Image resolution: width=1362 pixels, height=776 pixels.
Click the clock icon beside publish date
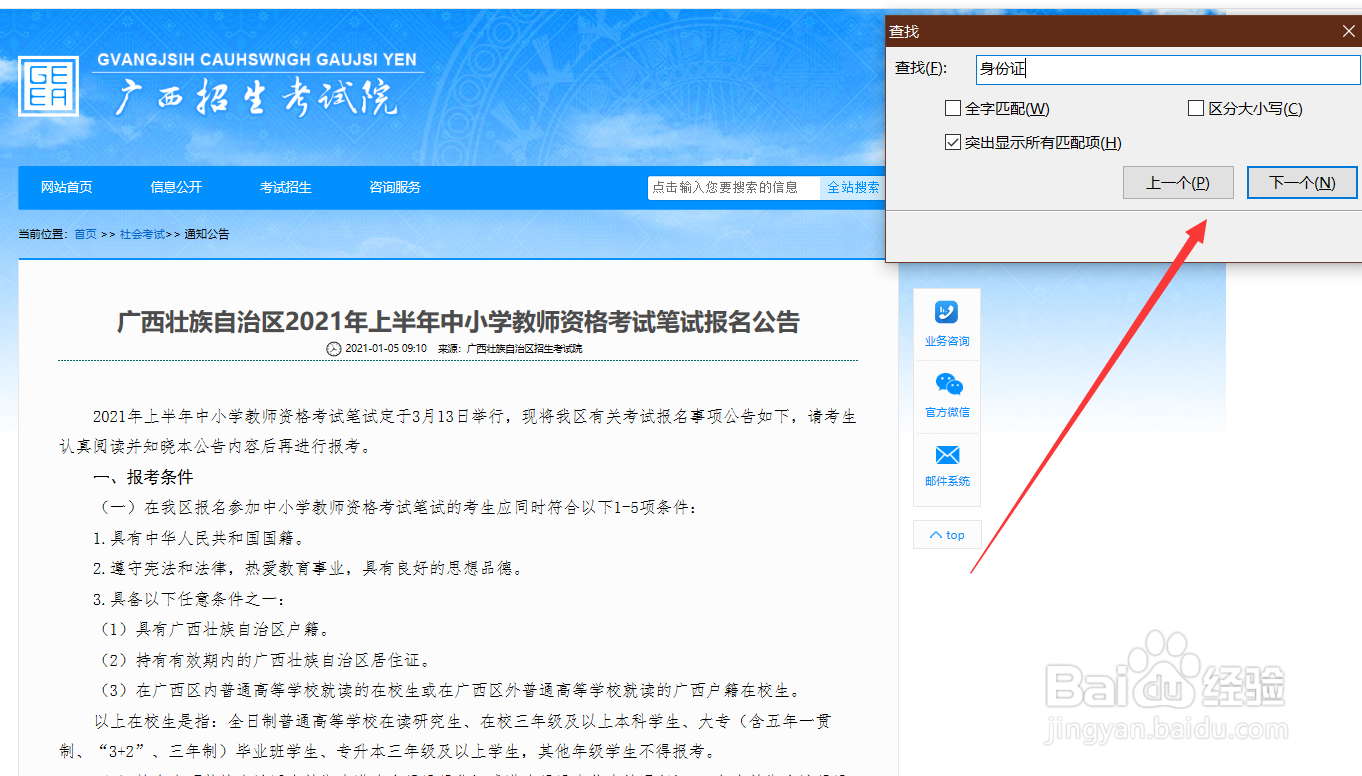point(334,348)
